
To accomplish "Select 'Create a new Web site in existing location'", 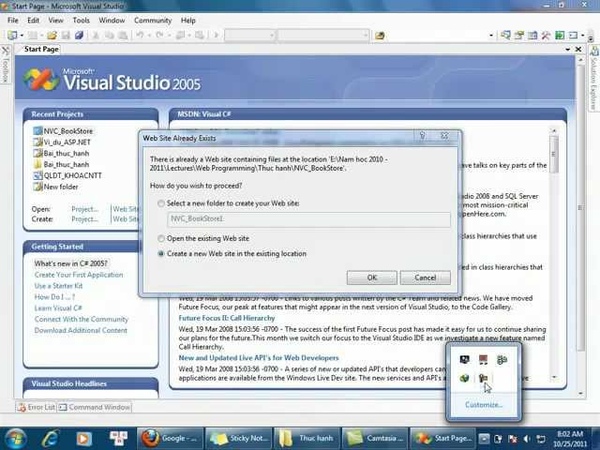I will pyautogui.click(x=161, y=254).
